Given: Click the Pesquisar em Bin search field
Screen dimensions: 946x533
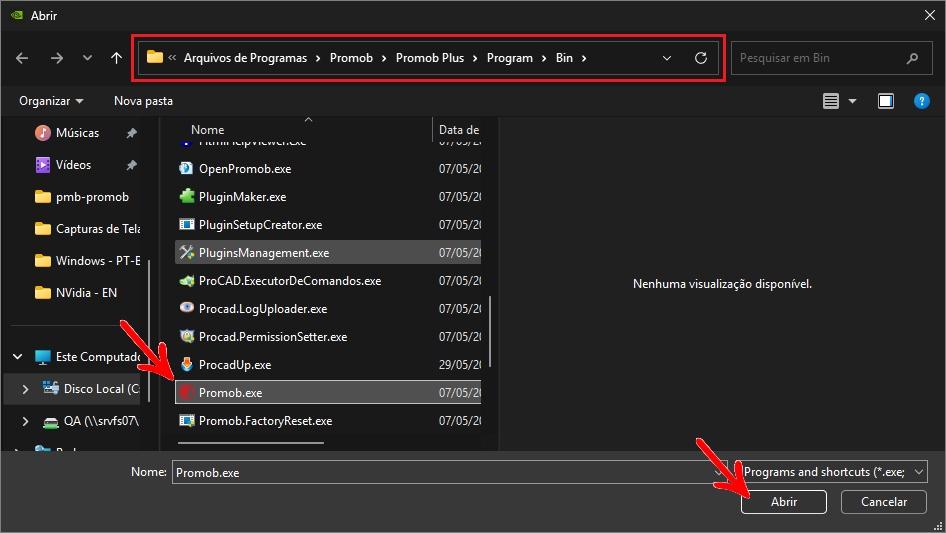Looking at the screenshot, I should tap(831, 58).
